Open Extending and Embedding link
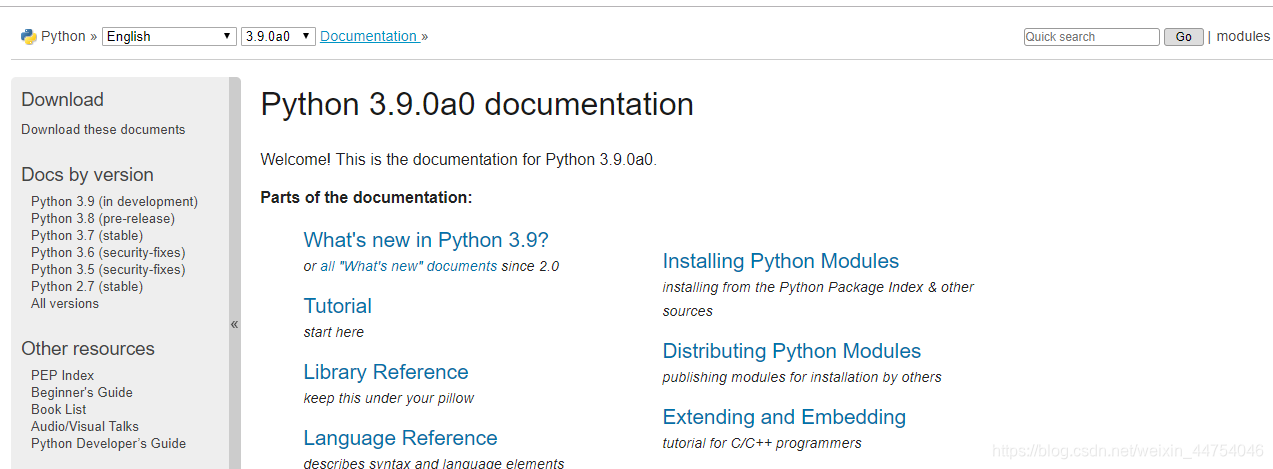This screenshot has width=1273, height=469. click(784, 417)
